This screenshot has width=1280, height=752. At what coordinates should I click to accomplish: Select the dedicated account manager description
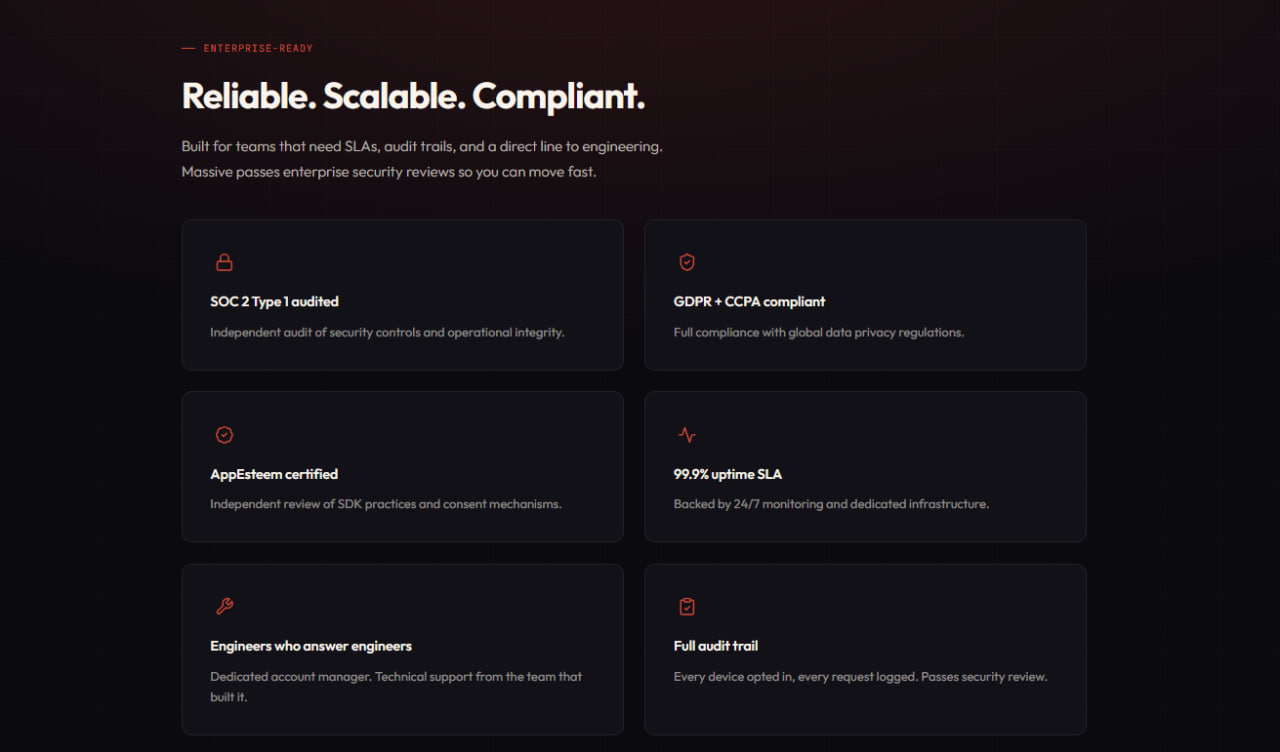(396, 686)
